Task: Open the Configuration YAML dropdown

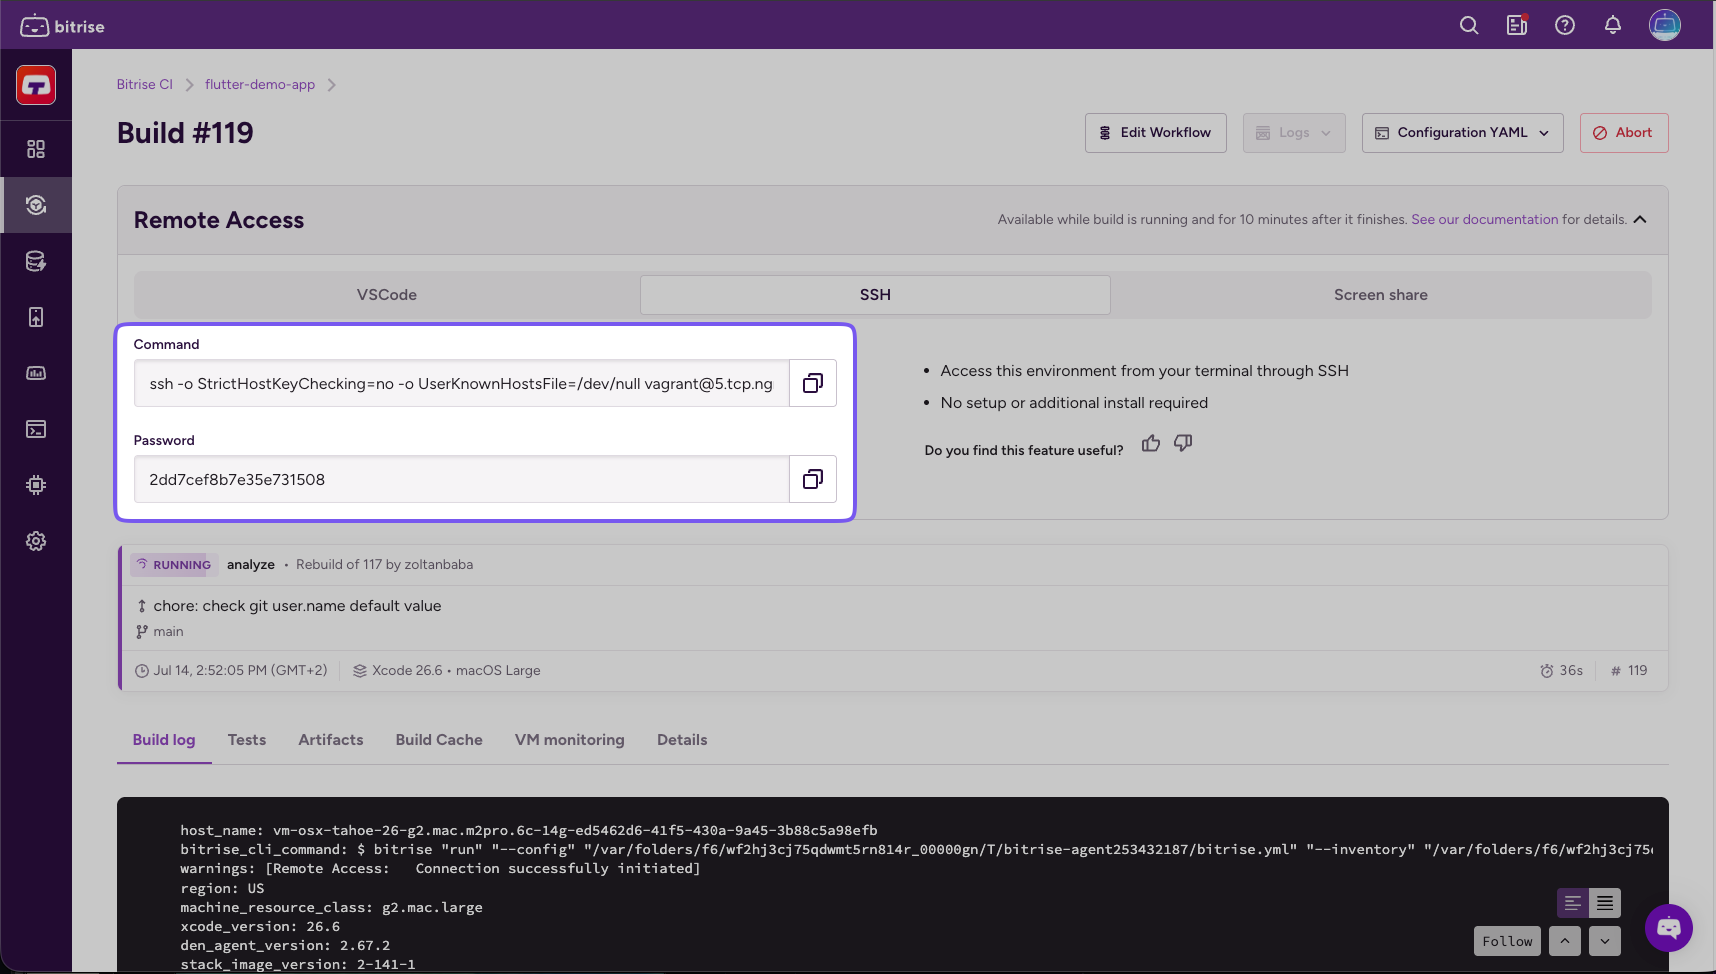Action: pyautogui.click(x=1463, y=133)
